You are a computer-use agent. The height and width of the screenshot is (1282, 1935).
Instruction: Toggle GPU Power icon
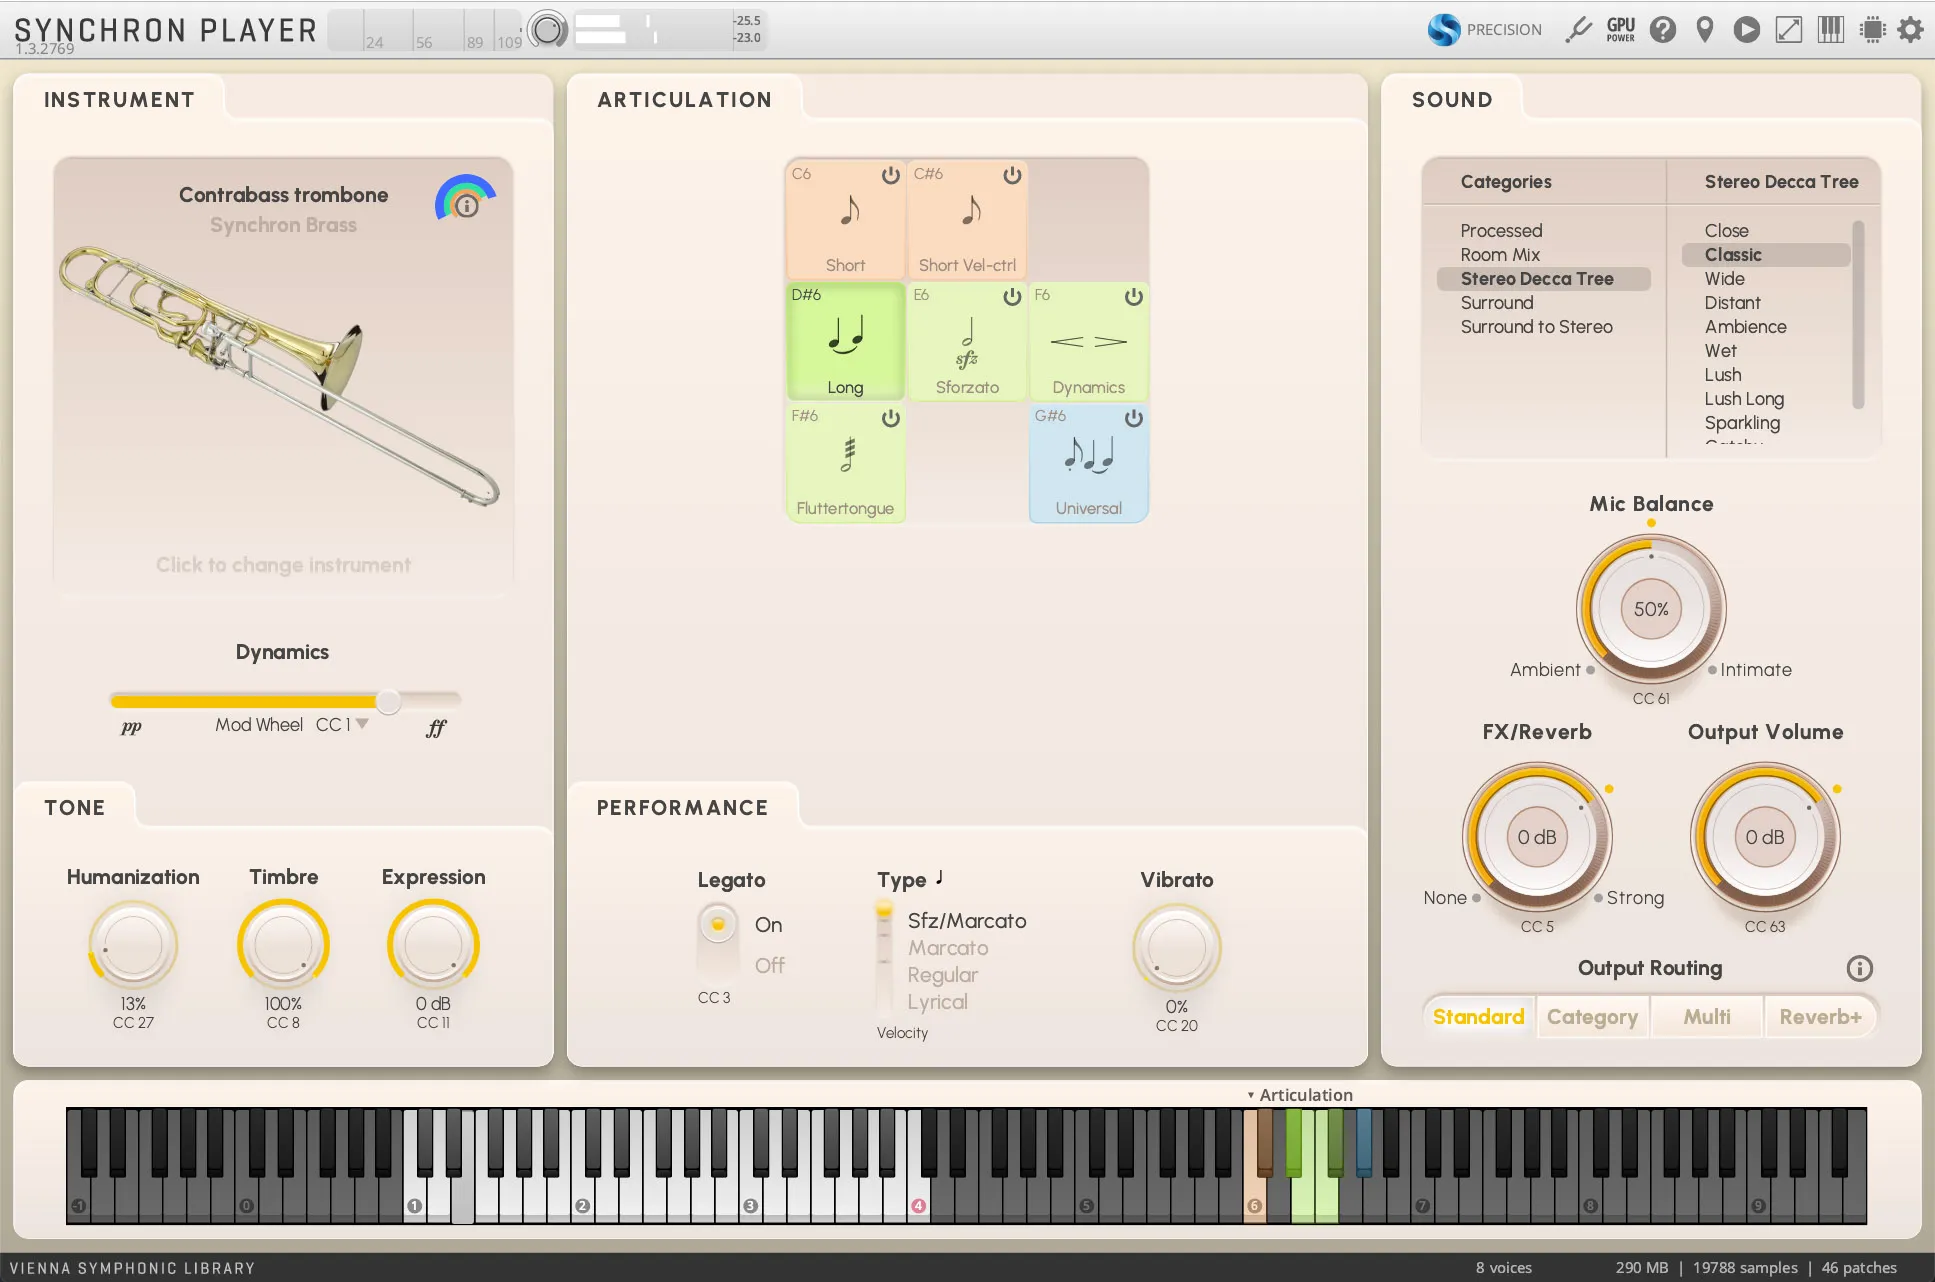click(x=1621, y=30)
